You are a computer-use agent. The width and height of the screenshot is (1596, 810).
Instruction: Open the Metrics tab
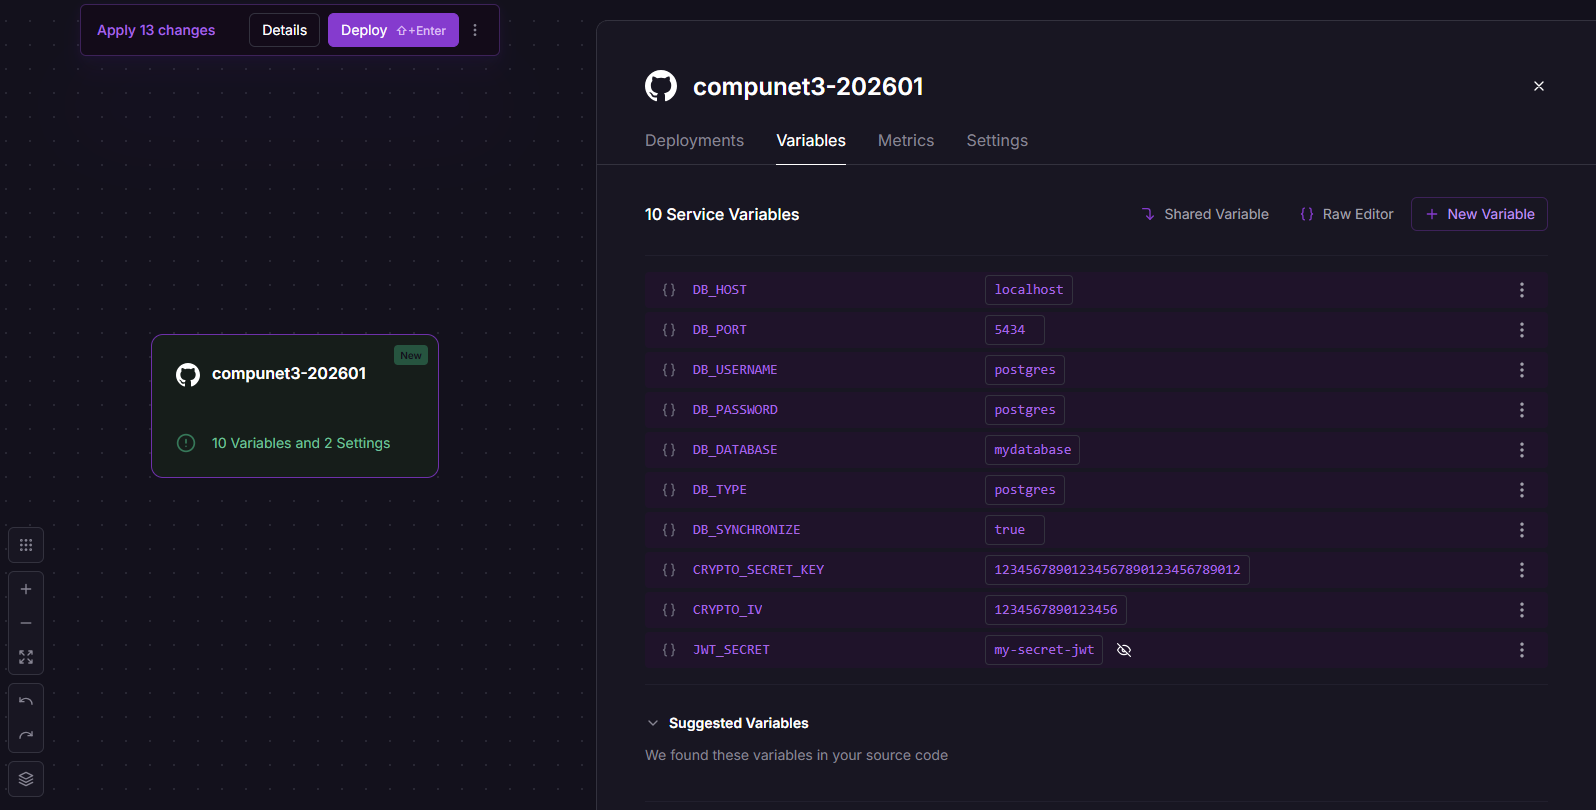point(905,141)
